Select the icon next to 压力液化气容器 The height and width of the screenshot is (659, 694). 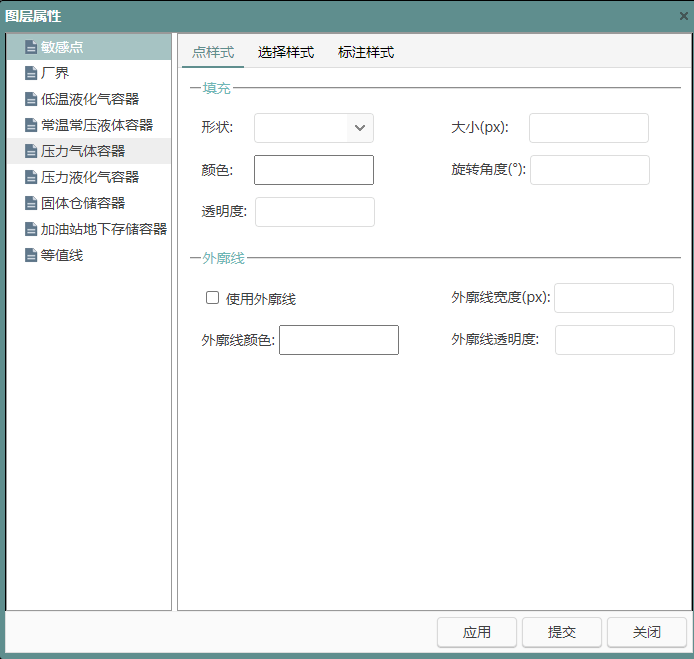tap(31, 177)
